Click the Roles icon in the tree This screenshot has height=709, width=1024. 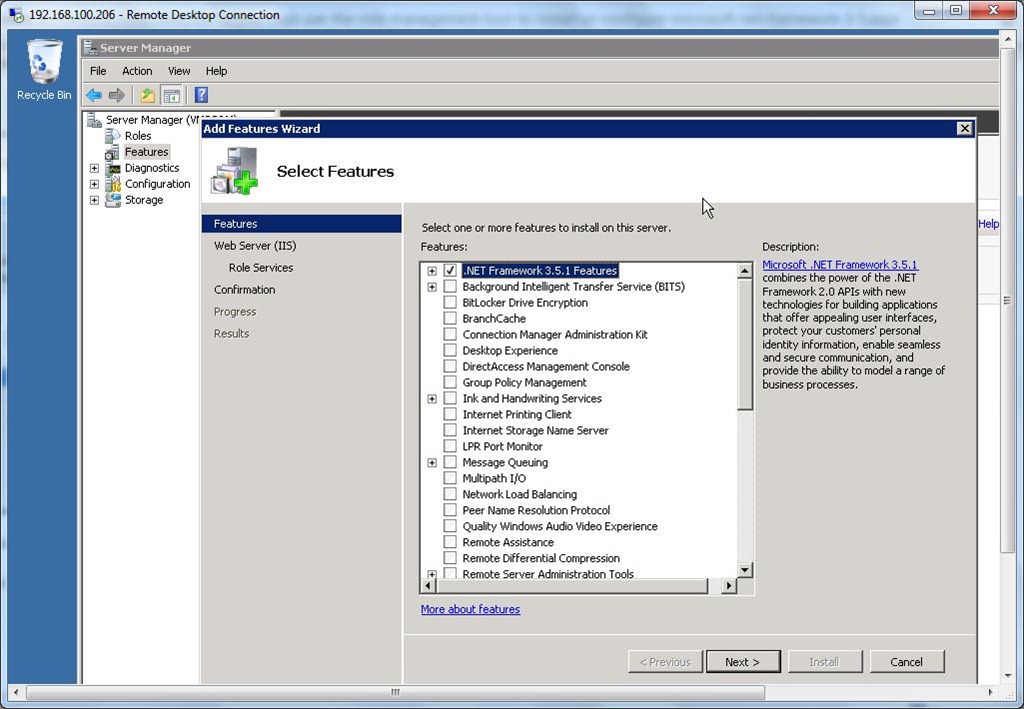(113, 136)
